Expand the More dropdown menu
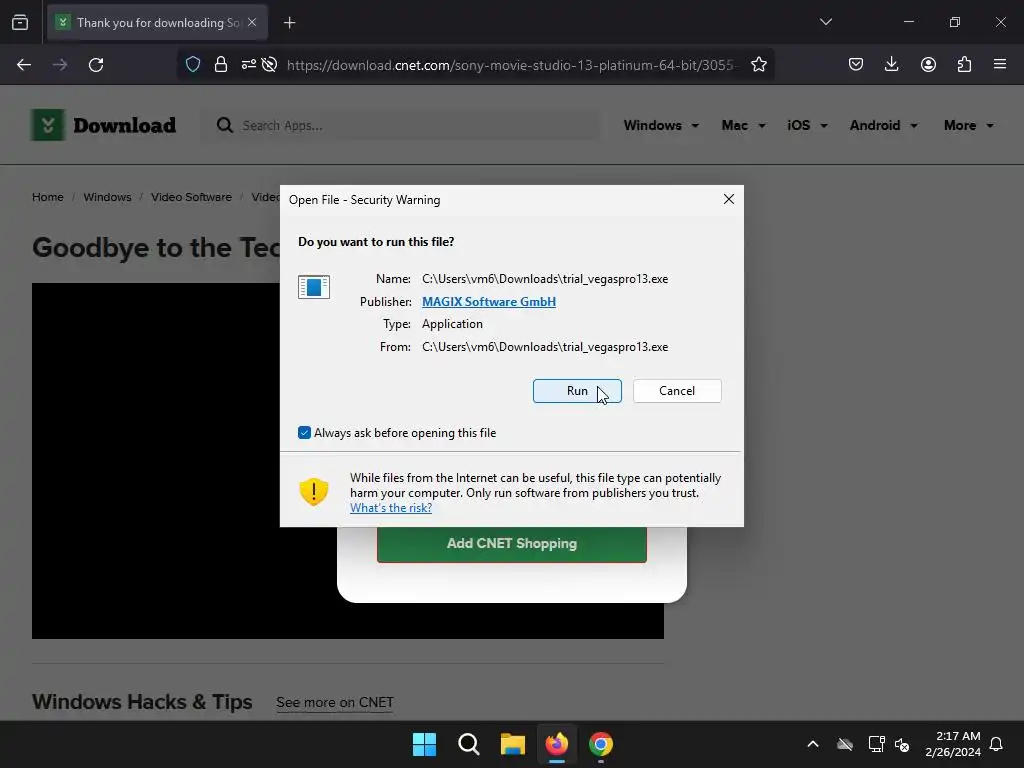This screenshot has height=768, width=1024. [968, 125]
